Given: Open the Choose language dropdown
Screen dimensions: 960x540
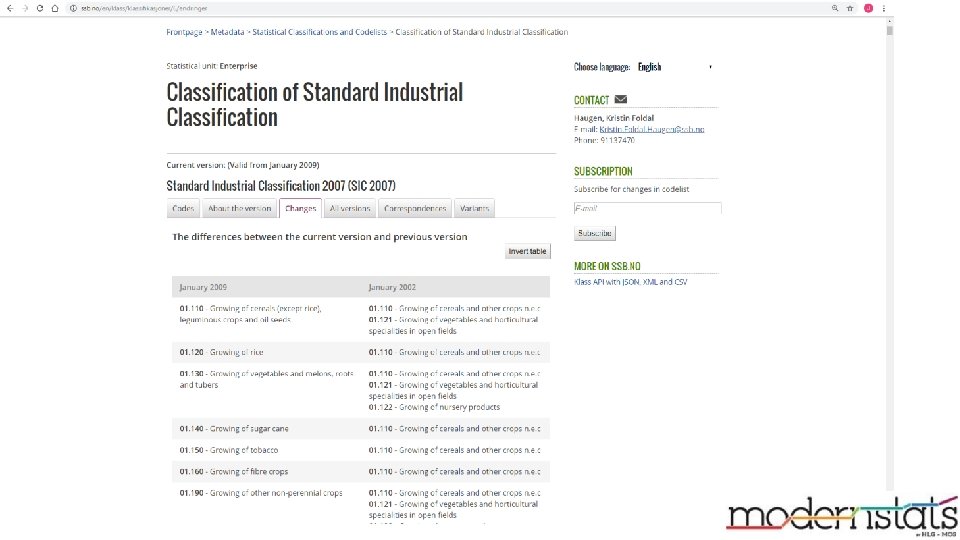Looking at the screenshot, I should (x=675, y=67).
